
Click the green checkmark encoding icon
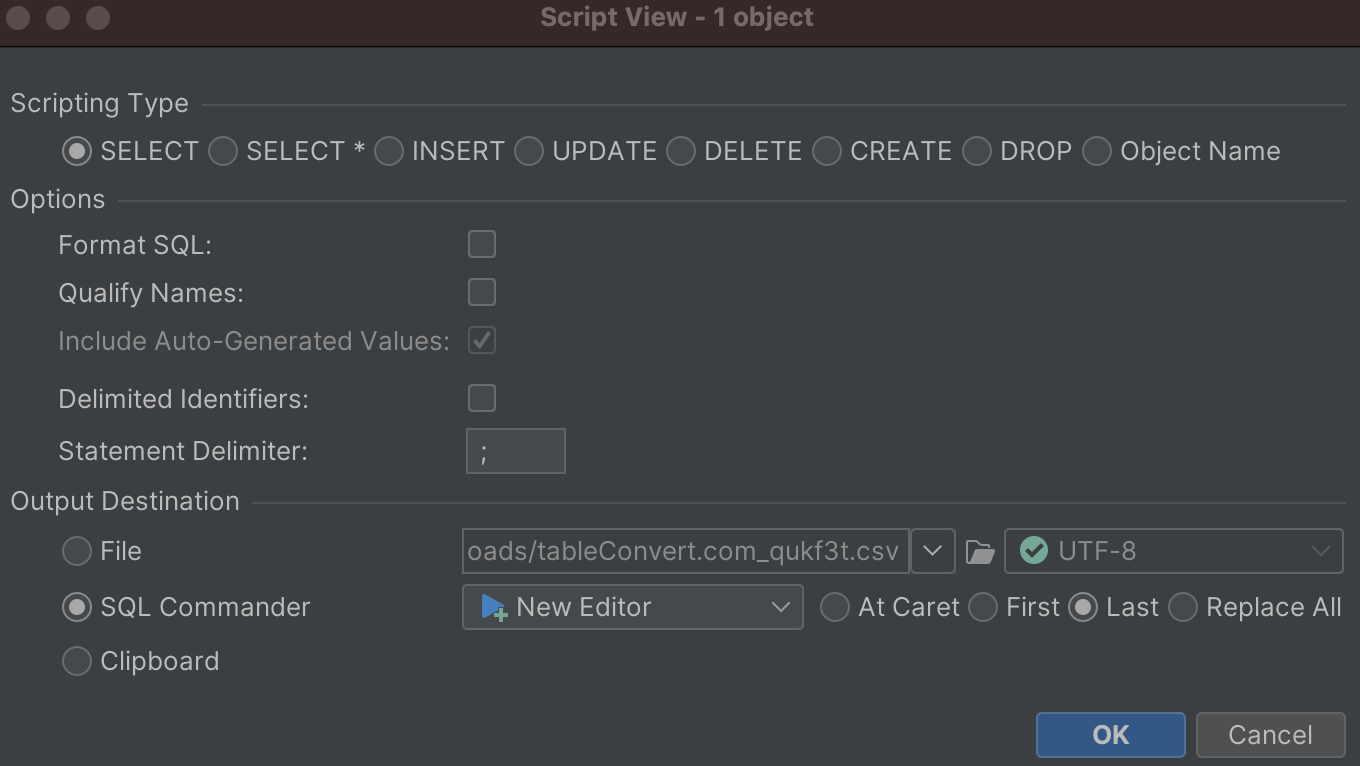click(x=1035, y=551)
